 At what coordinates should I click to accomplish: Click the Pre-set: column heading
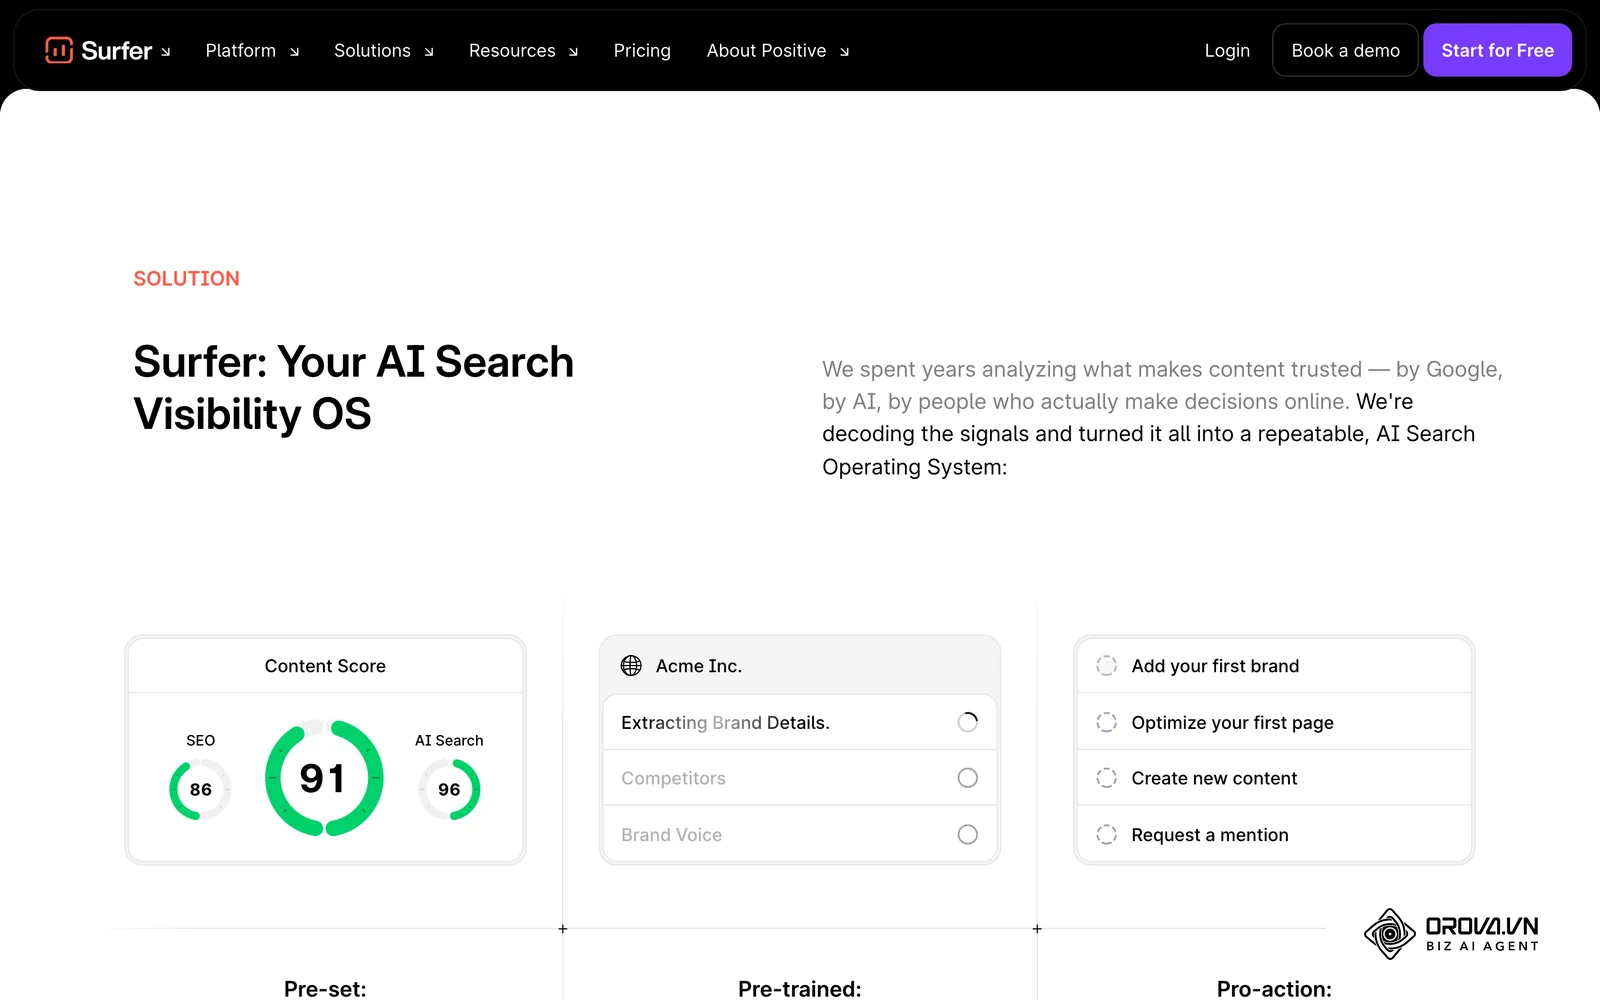tap(325, 989)
